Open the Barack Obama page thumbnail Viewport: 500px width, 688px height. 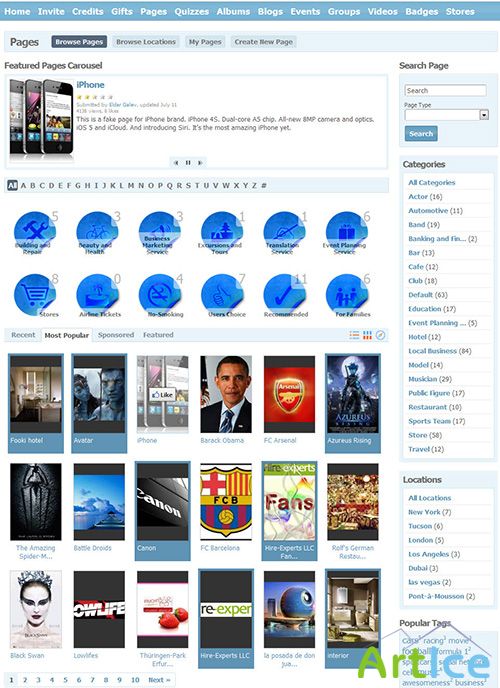coord(226,394)
